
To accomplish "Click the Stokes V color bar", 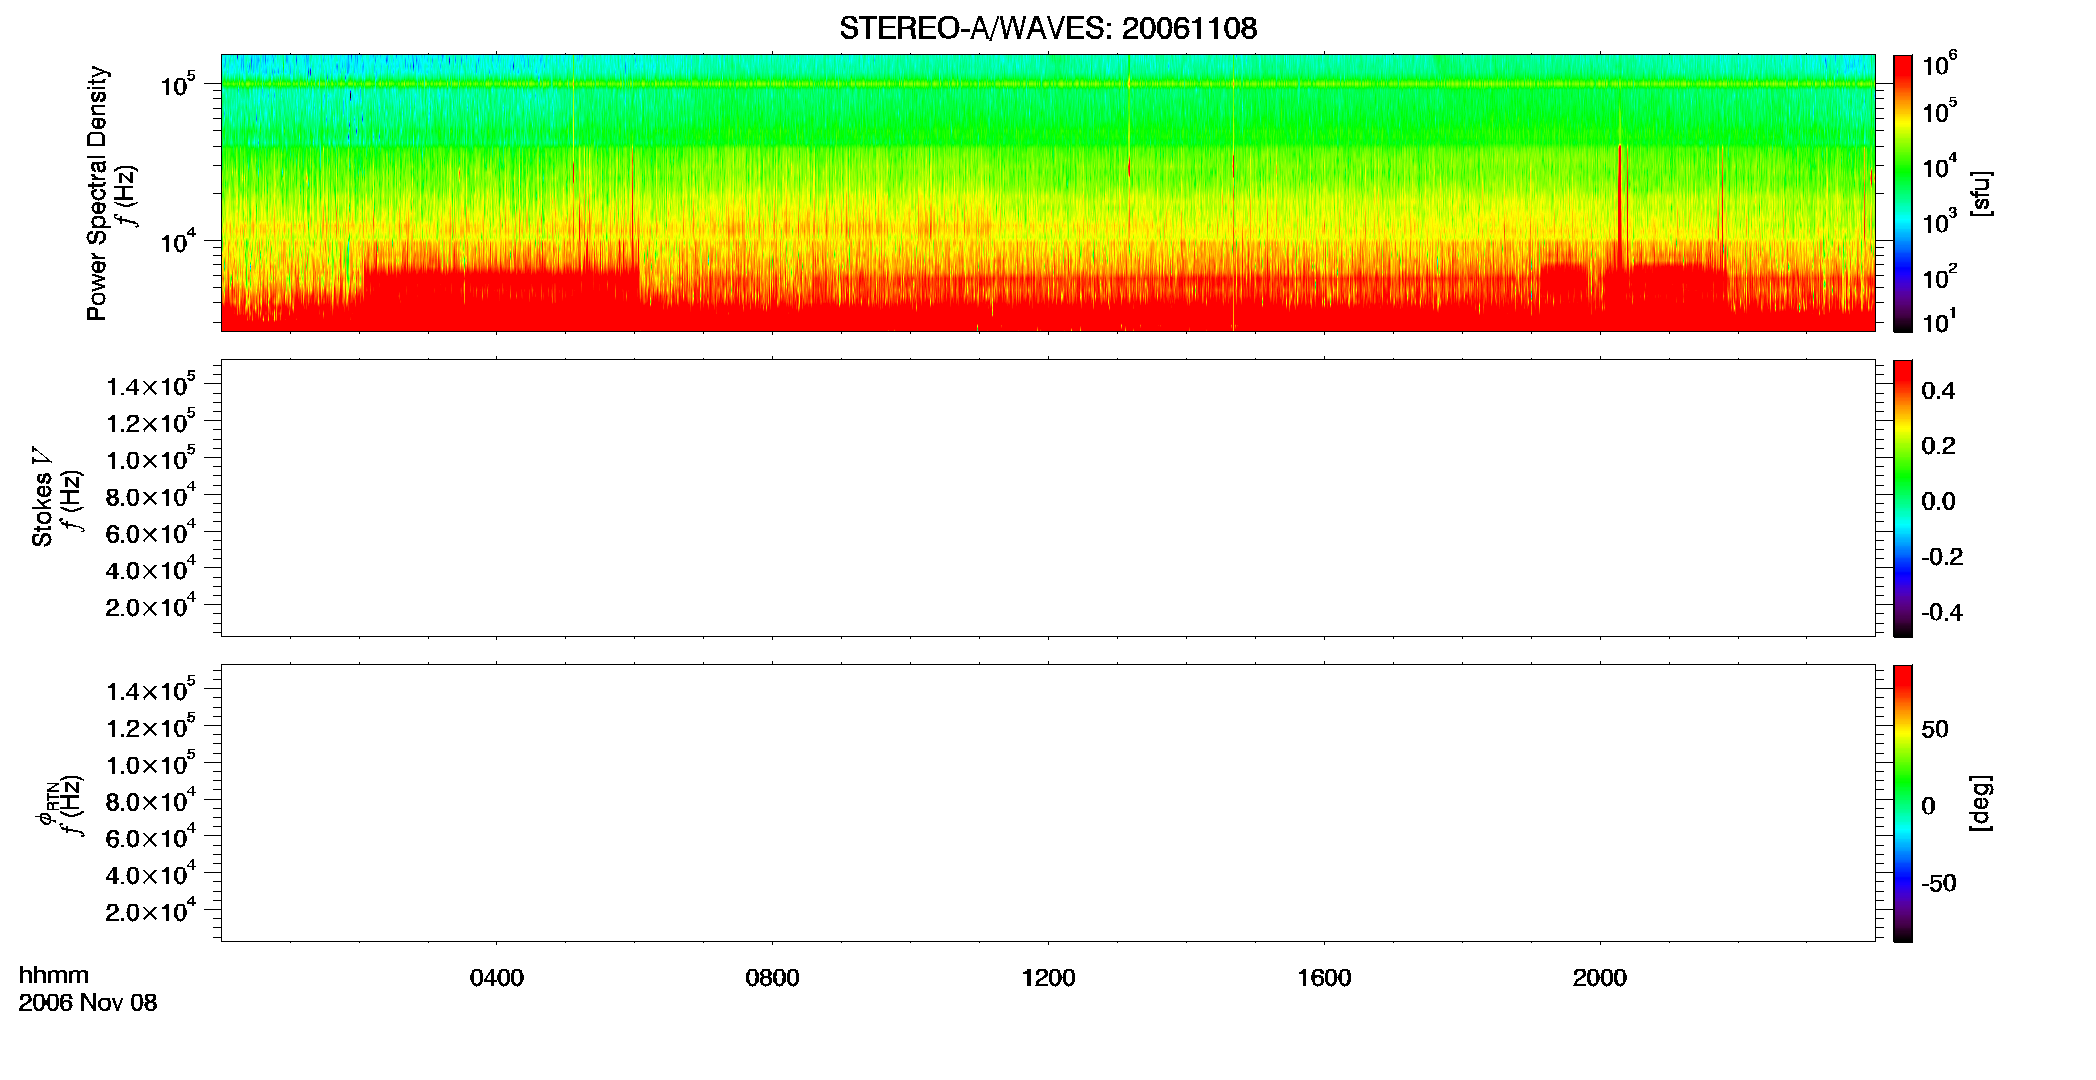I will click(1903, 498).
